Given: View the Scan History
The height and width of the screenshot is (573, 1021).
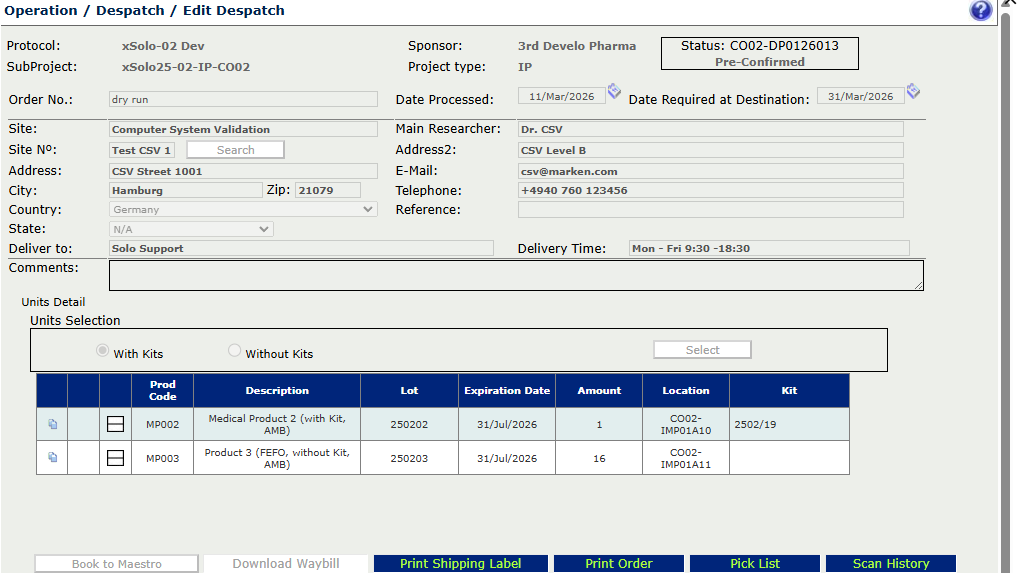Looking at the screenshot, I should (890, 564).
